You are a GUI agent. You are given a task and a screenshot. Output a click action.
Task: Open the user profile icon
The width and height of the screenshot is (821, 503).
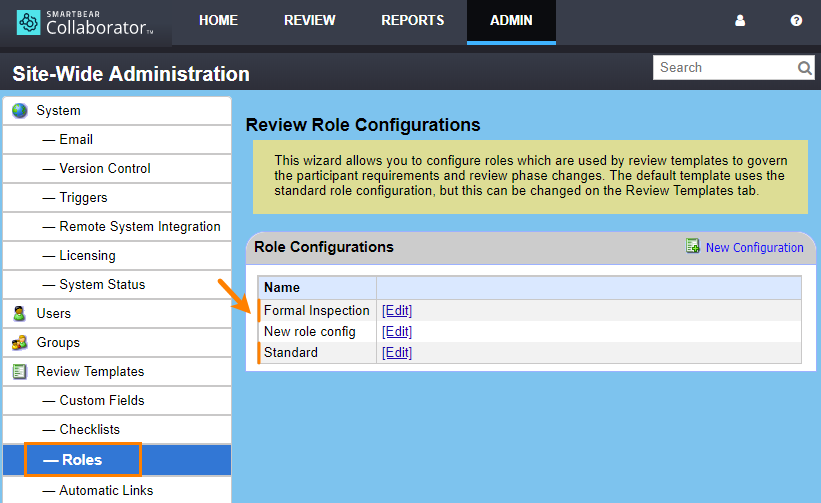click(x=740, y=21)
